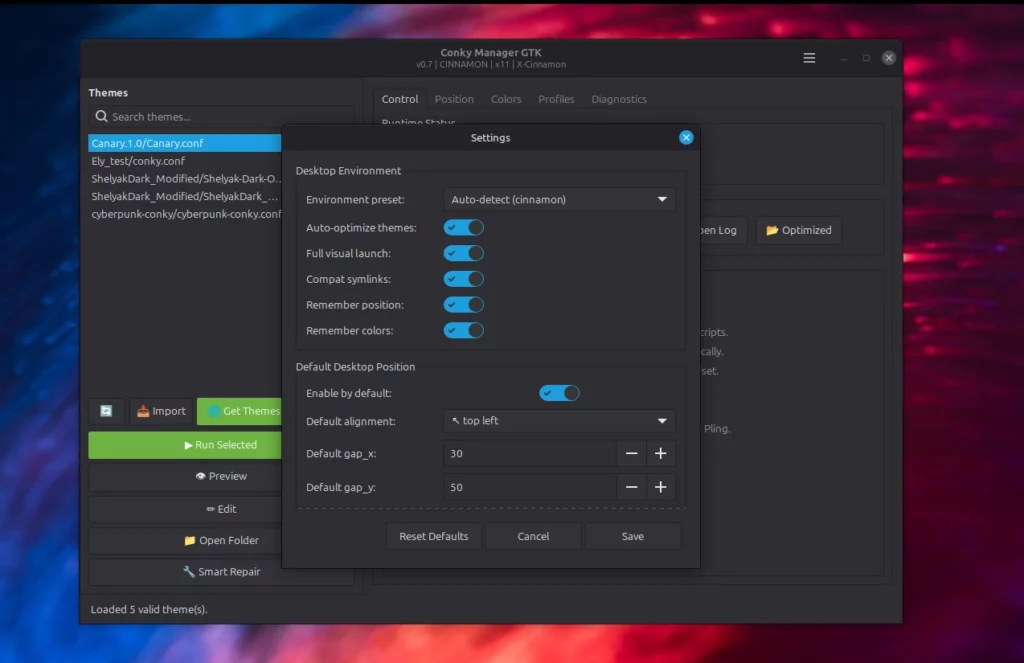Click the Open Folder button
The image size is (1024, 663).
(185, 540)
